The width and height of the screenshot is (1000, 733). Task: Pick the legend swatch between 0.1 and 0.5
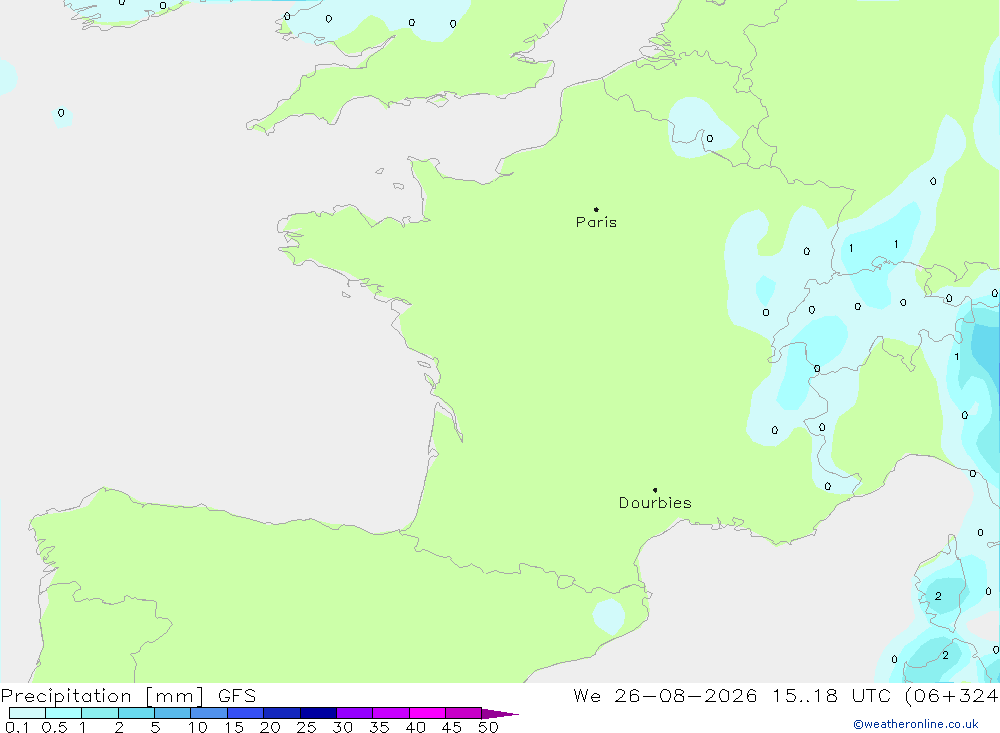point(27,713)
